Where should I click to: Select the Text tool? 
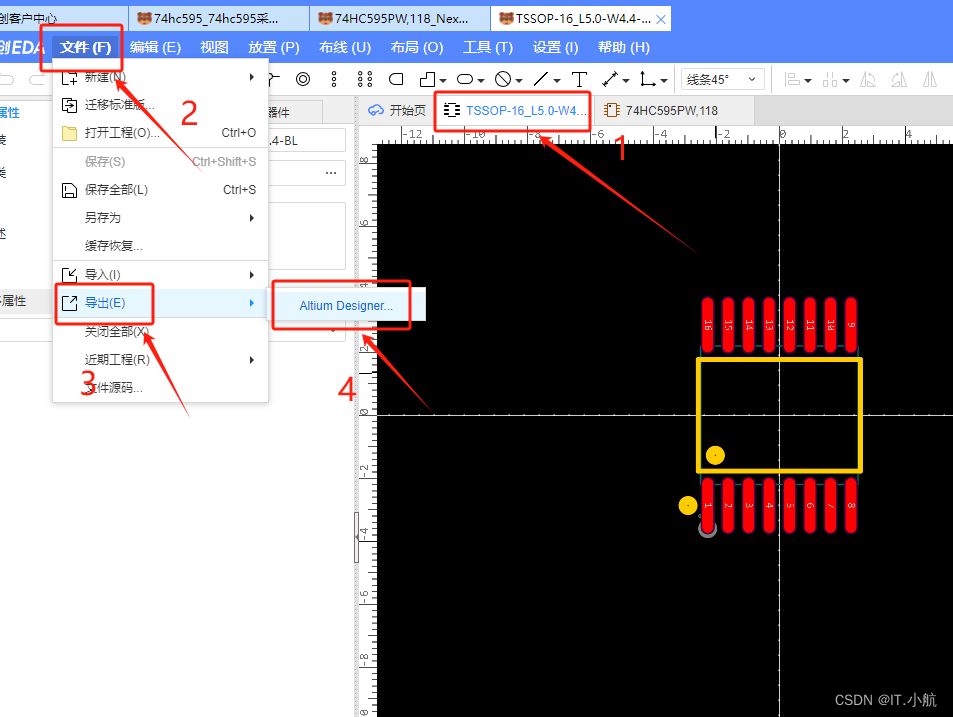[579, 79]
